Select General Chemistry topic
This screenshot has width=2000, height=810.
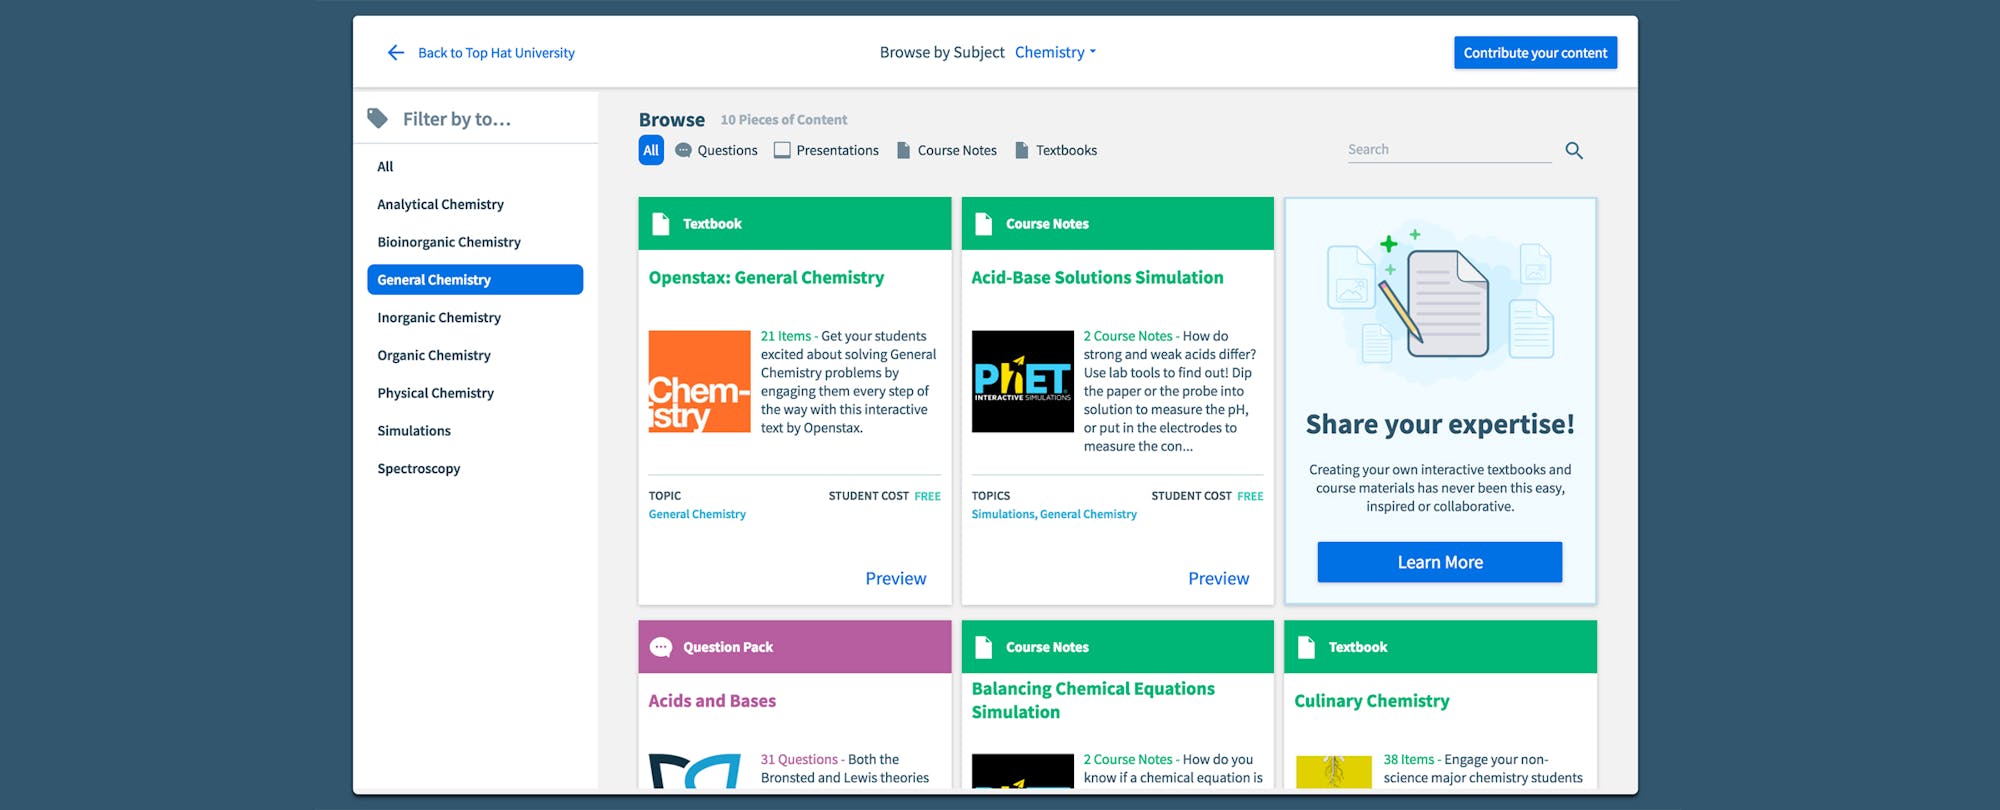pos(475,280)
